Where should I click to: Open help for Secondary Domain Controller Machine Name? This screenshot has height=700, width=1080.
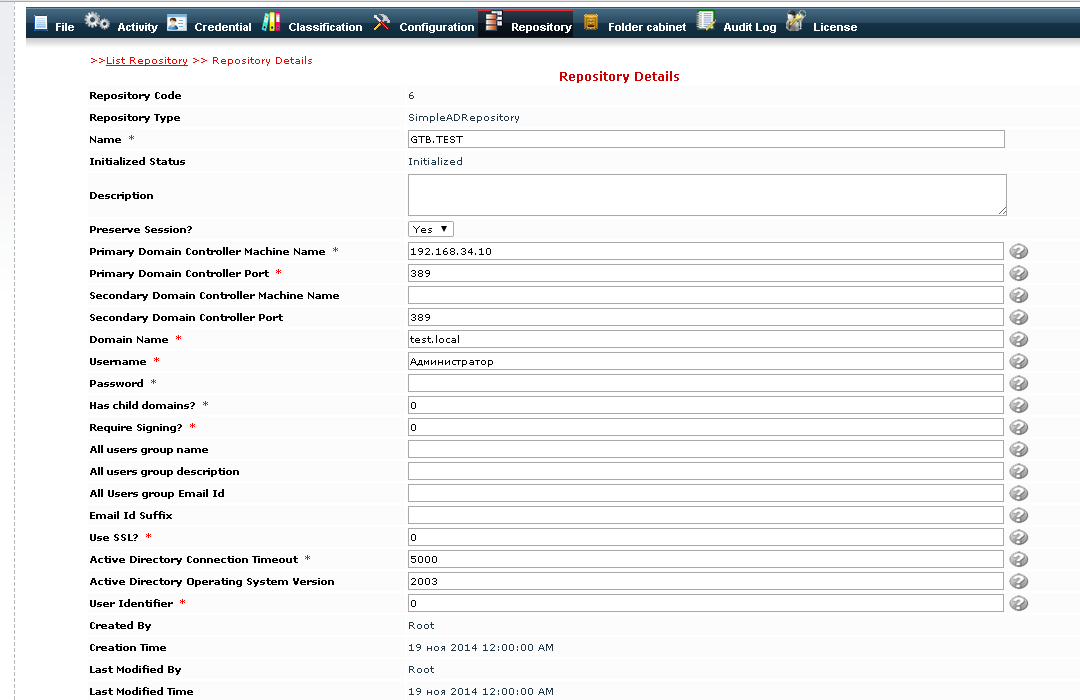1019,296
